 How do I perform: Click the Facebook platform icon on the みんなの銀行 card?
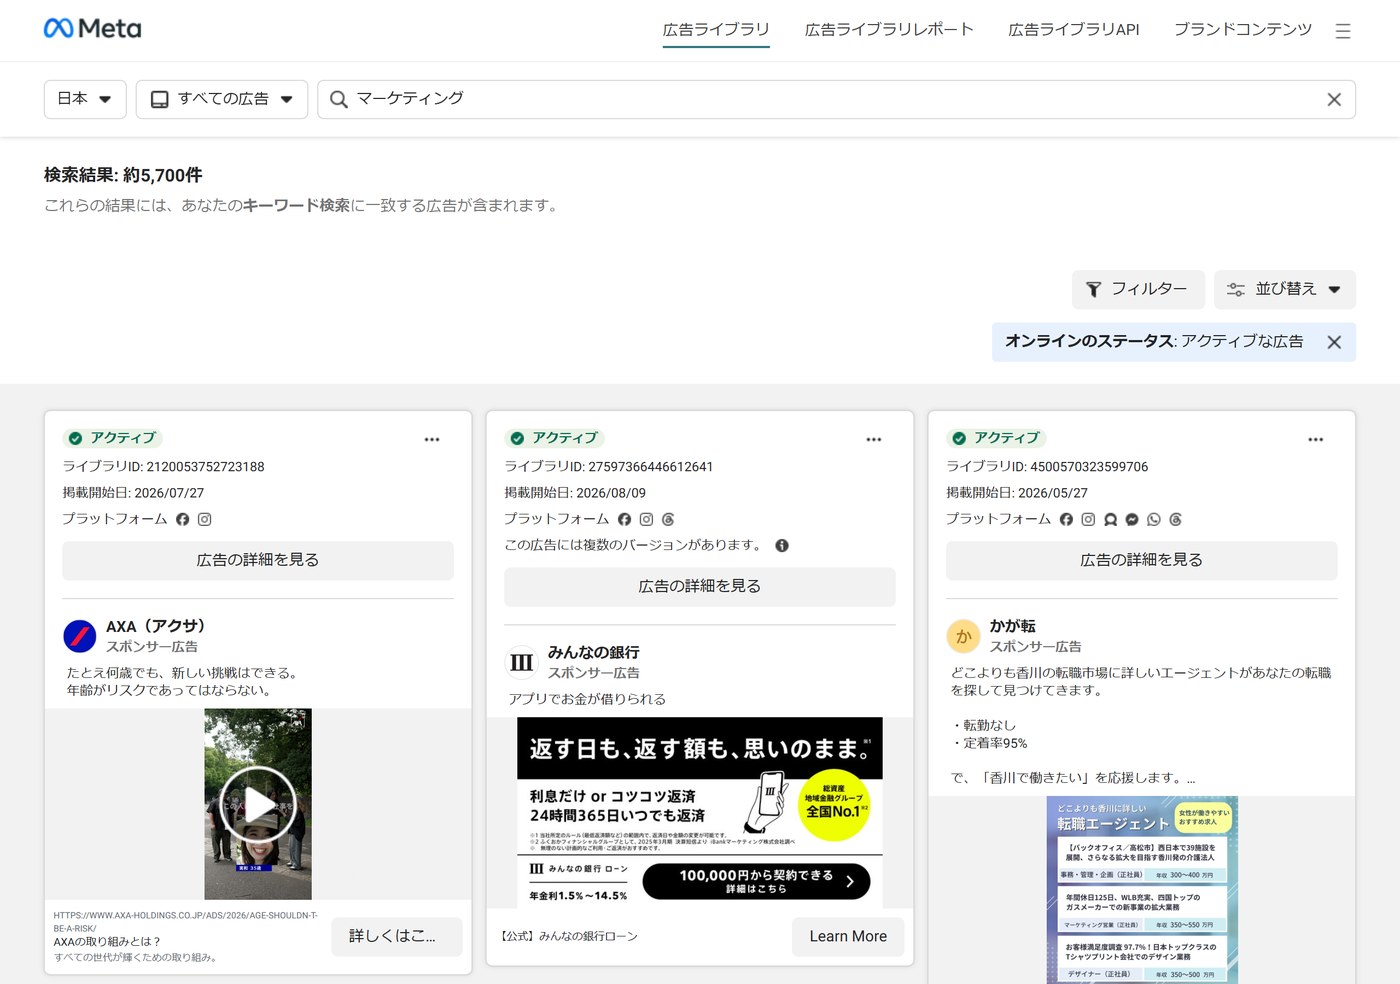pos(624,519)
